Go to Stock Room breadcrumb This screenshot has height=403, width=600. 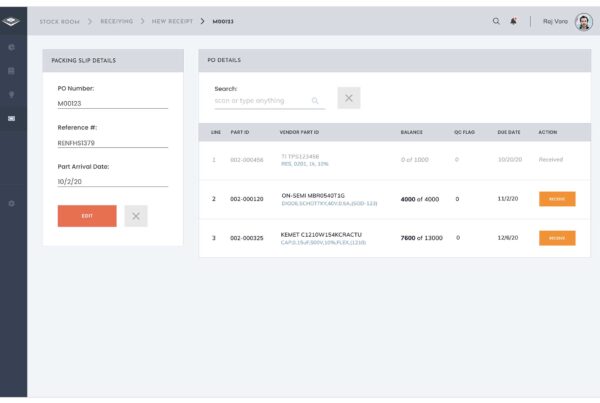pos(60,21)
